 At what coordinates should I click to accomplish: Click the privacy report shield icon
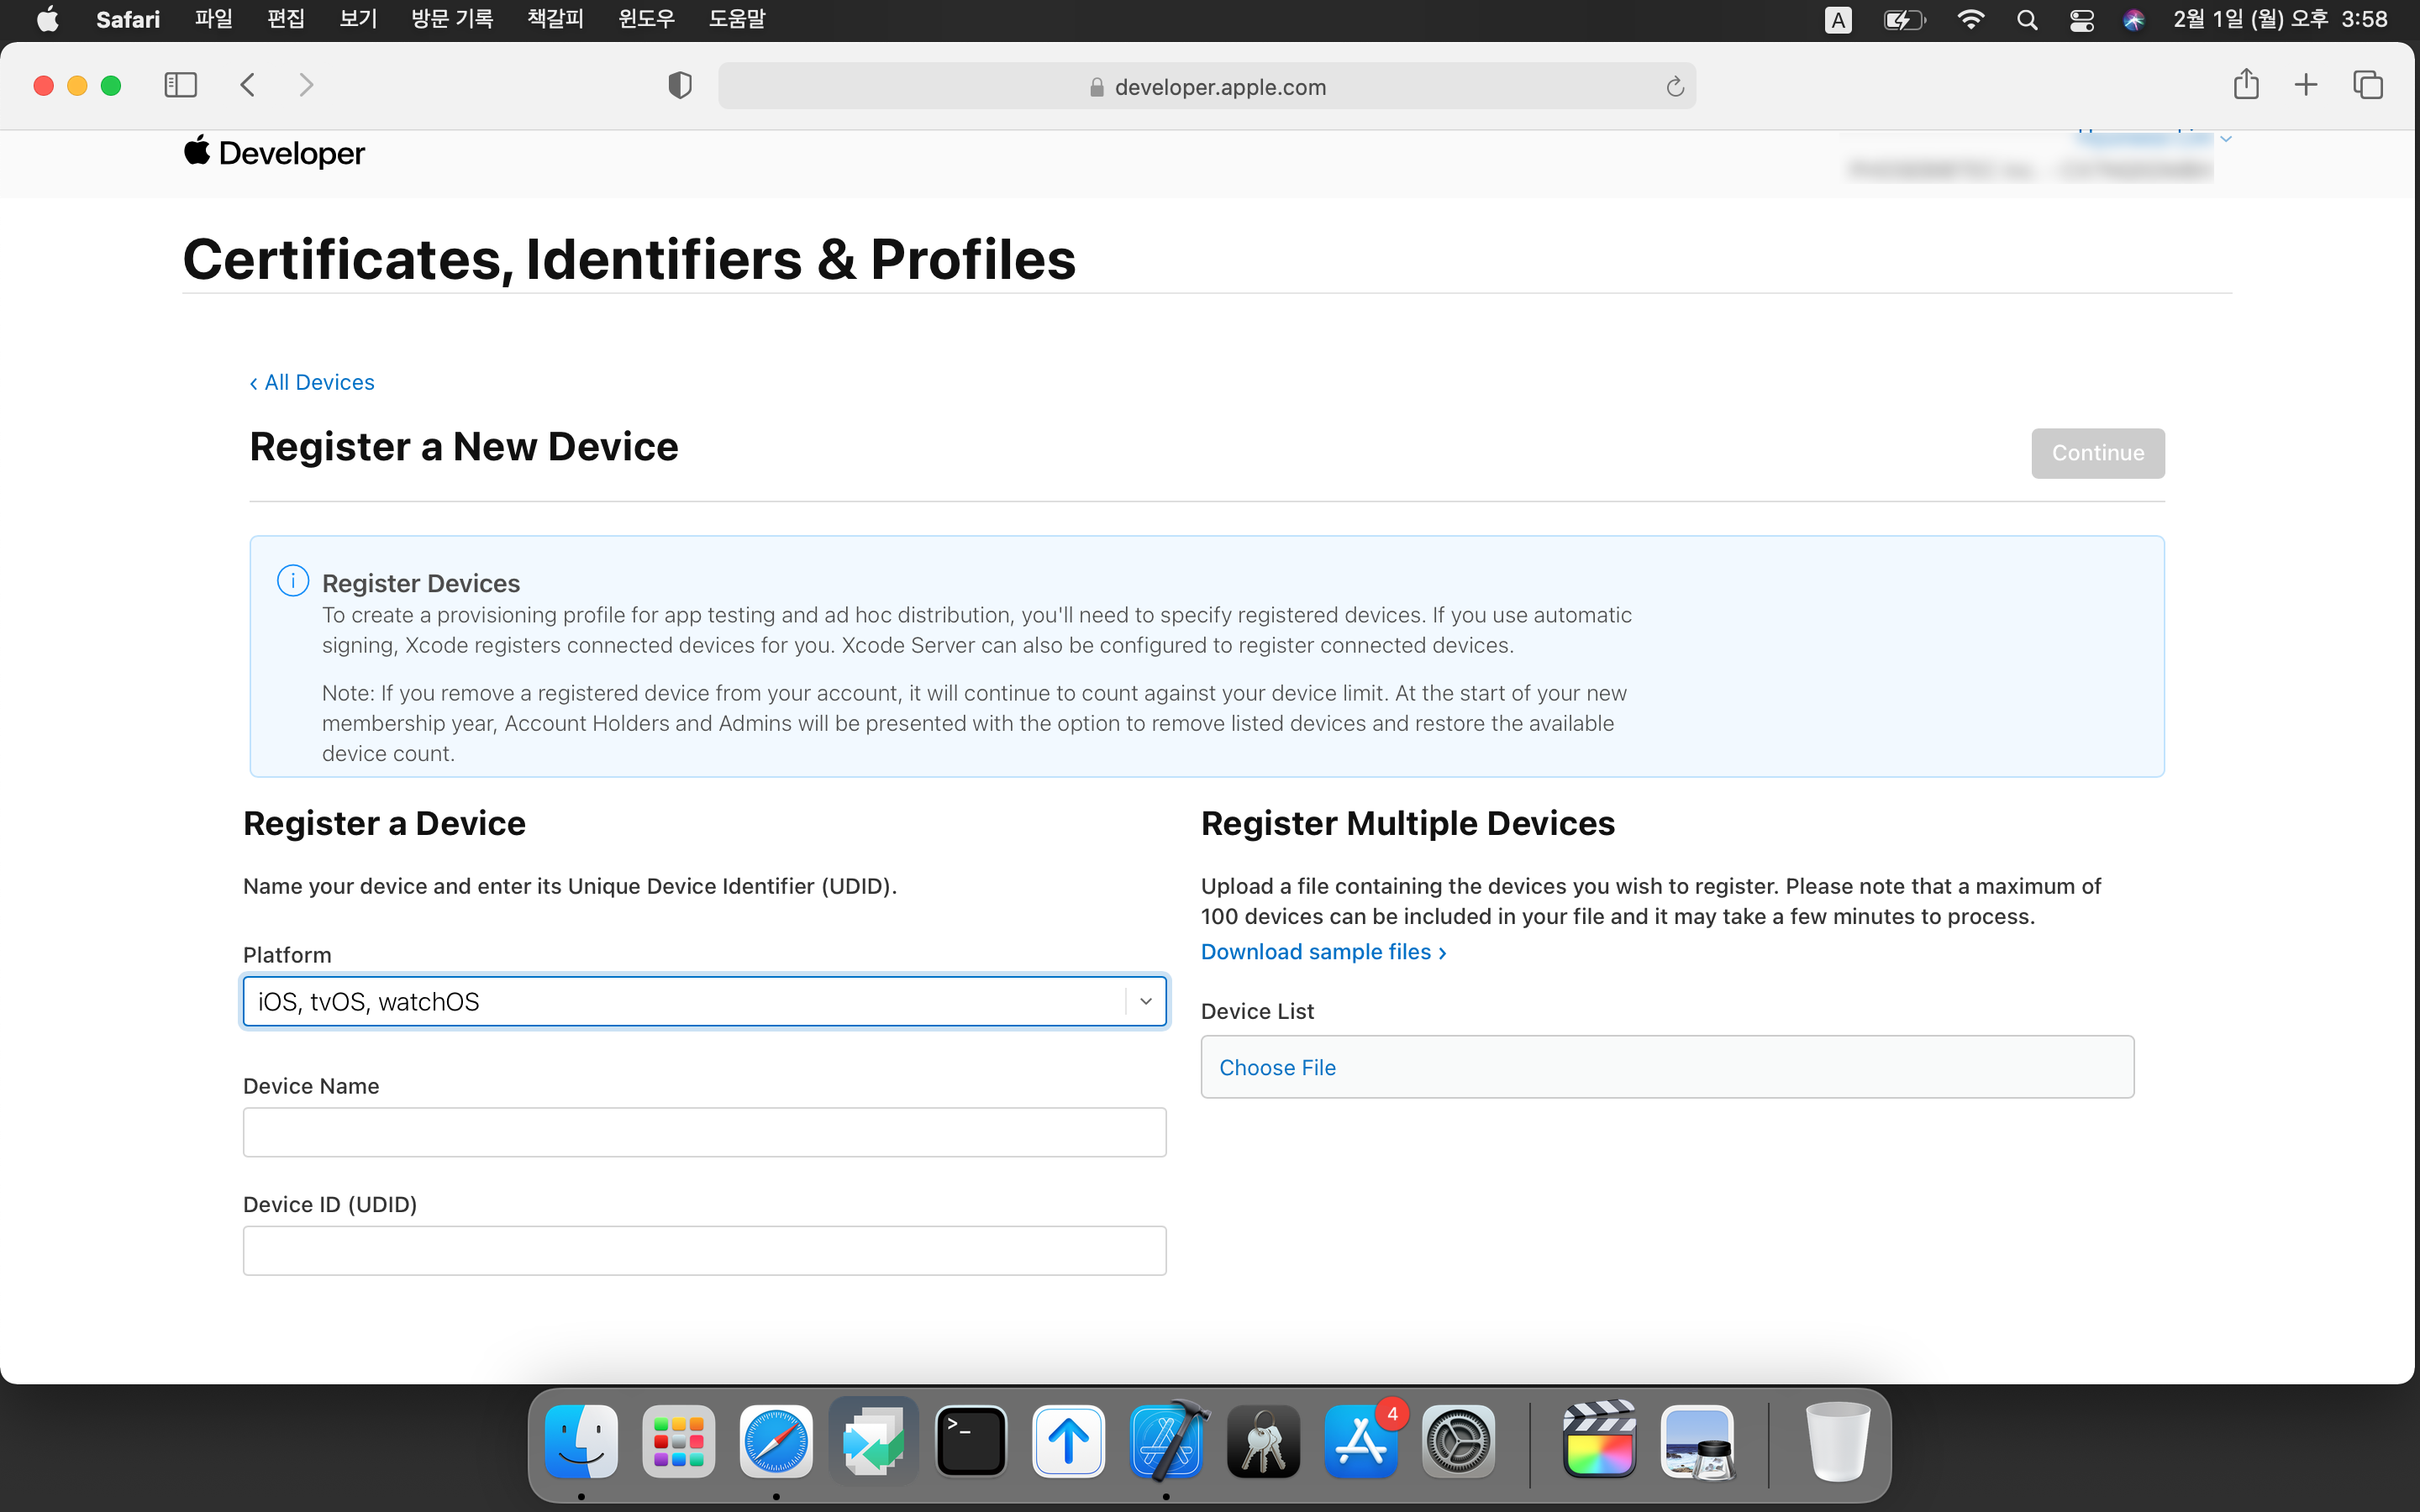coord(680,86)
